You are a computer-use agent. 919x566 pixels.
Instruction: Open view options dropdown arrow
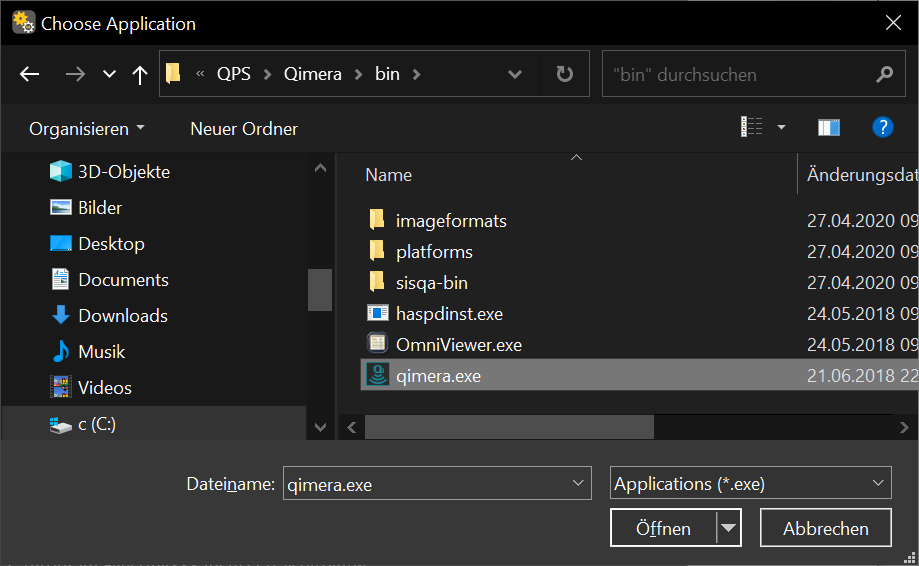tap(781, 127)
